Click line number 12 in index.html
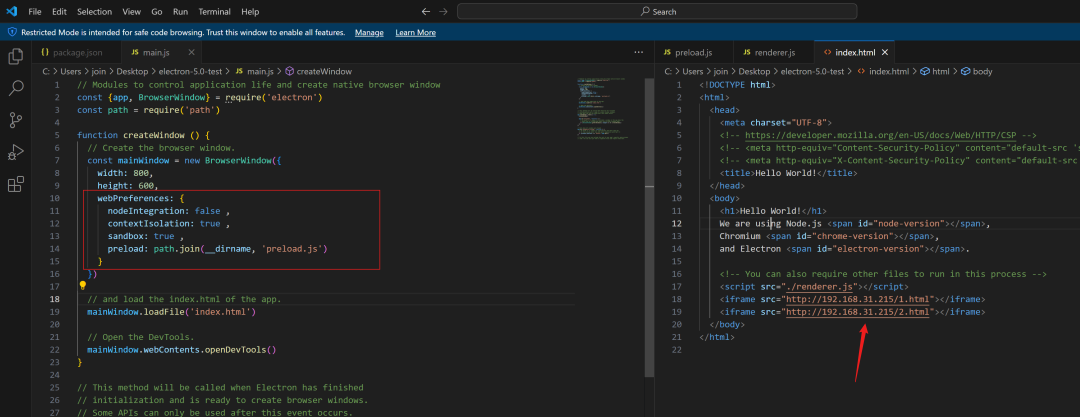The image size is (1080, 417). tap(677, 223)
